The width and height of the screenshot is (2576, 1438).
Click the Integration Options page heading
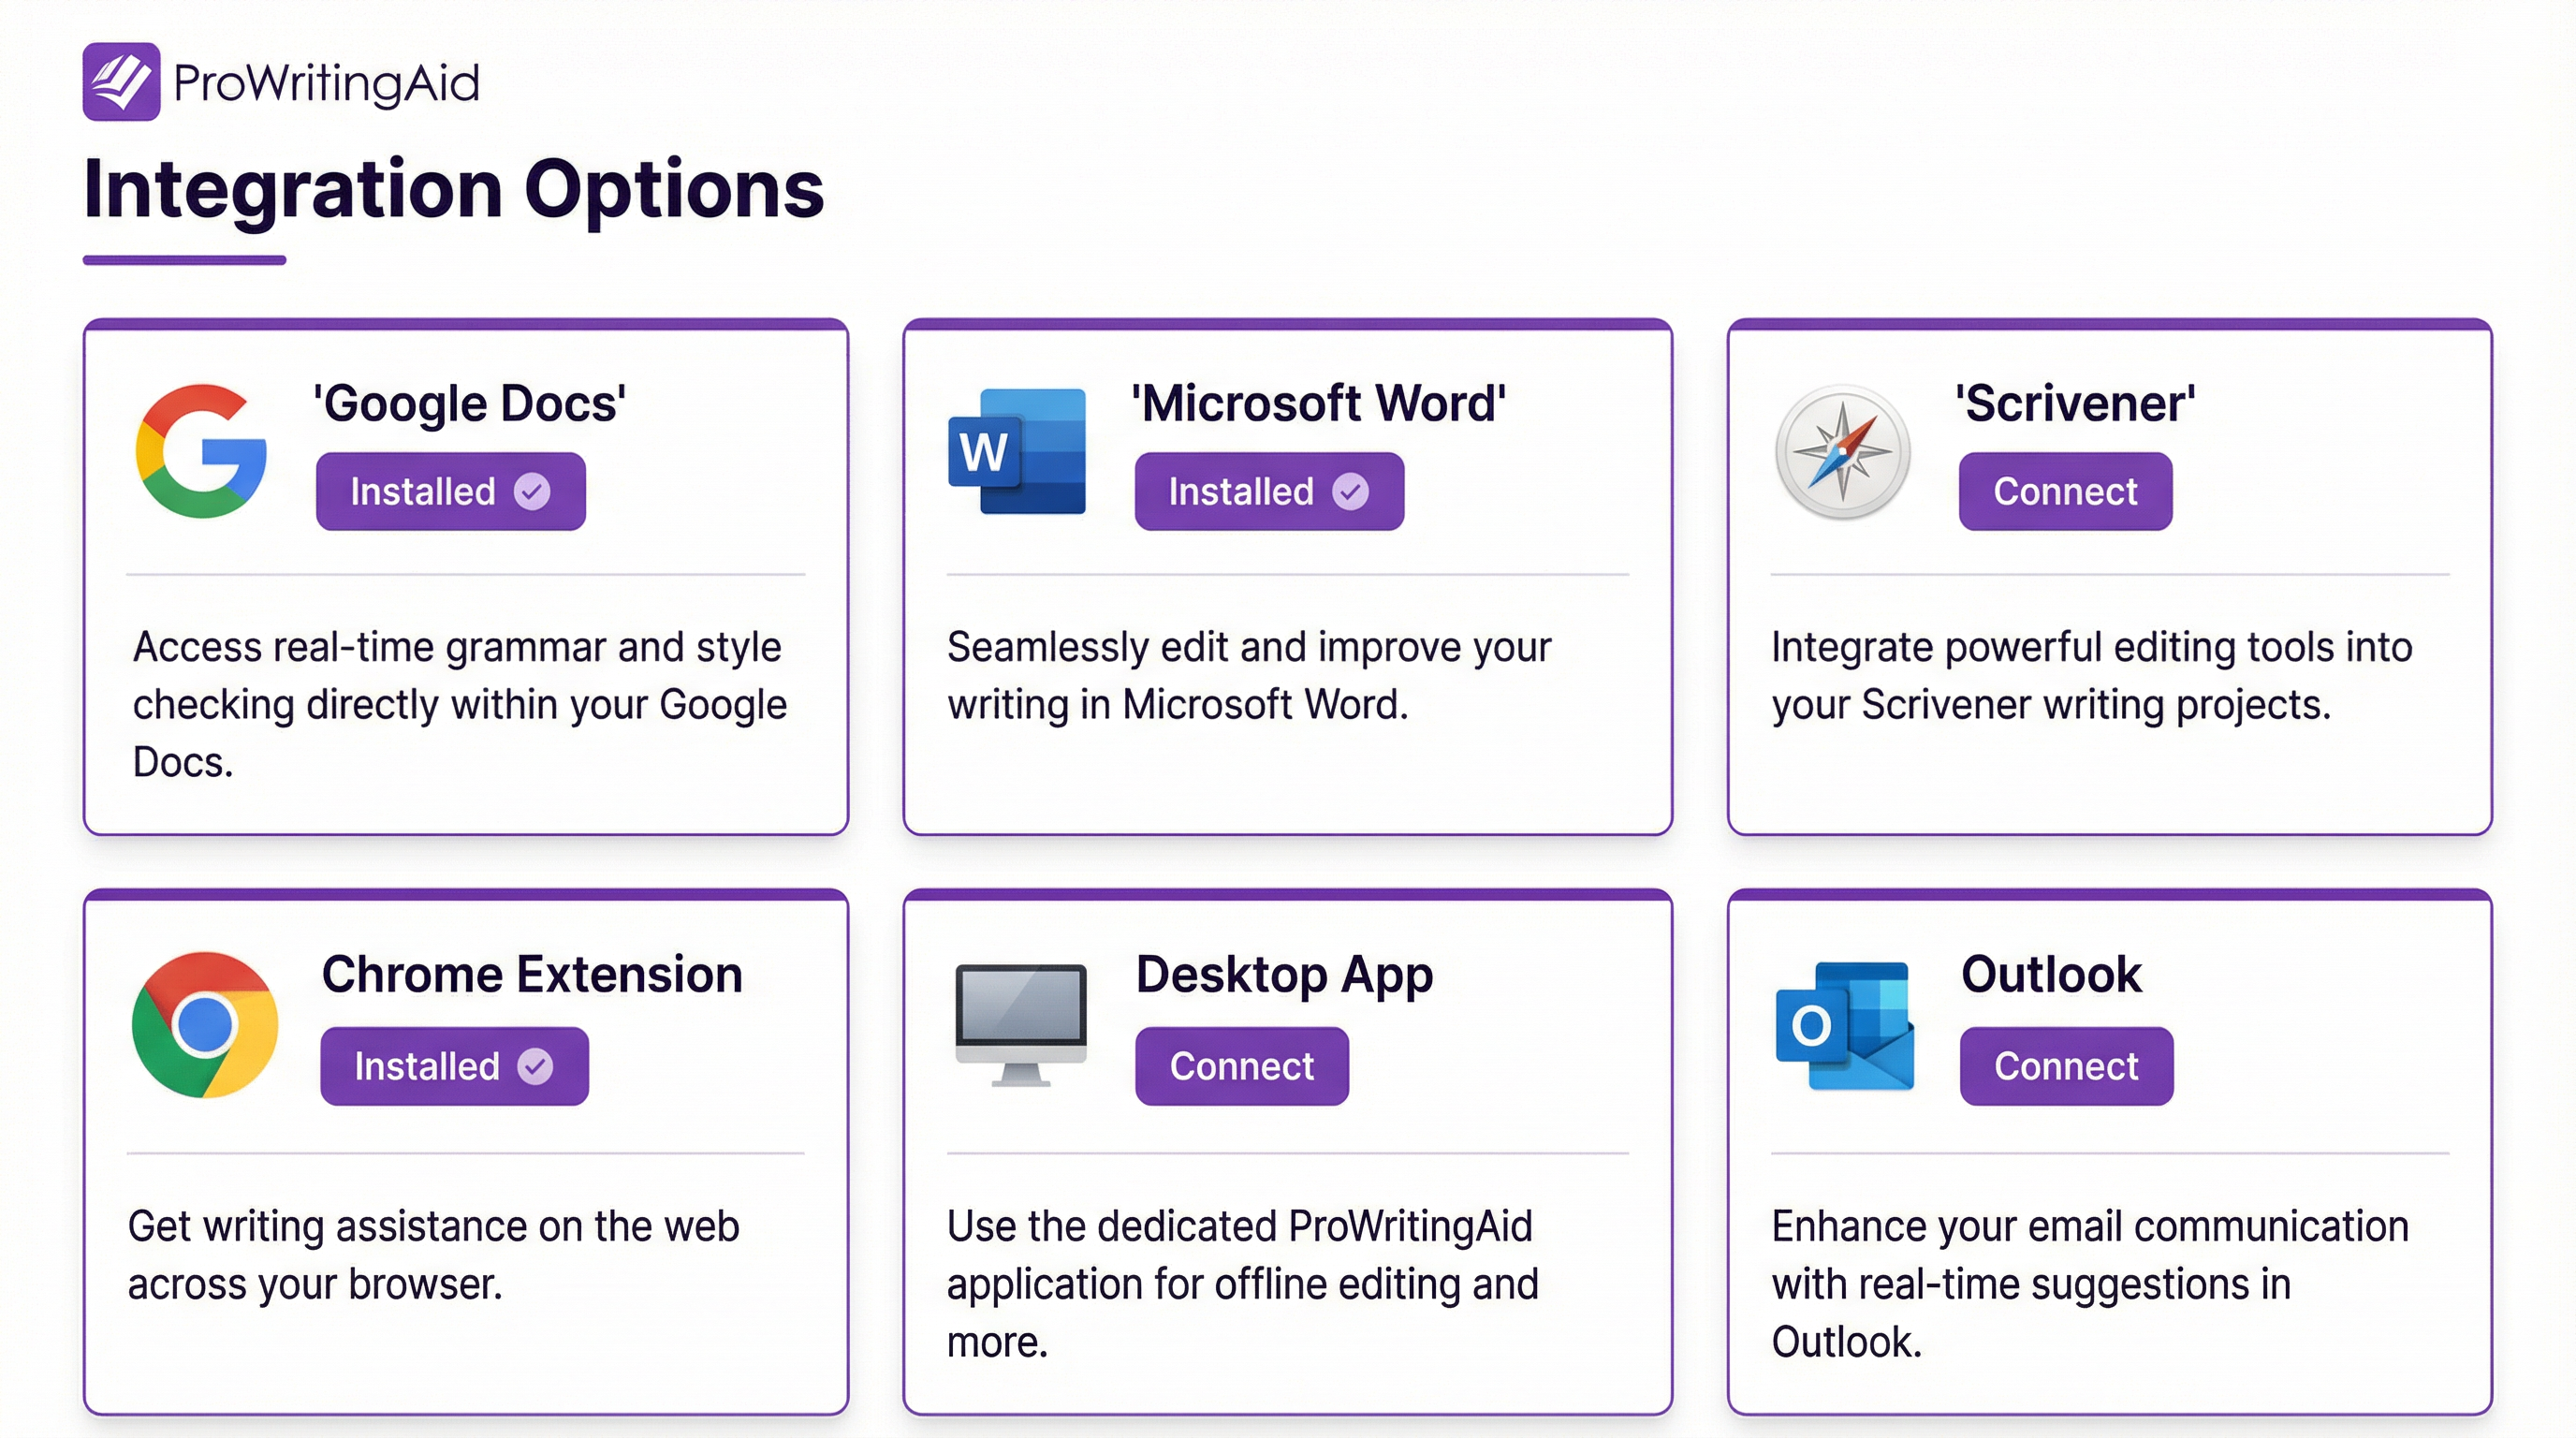[x=454, y=189]
